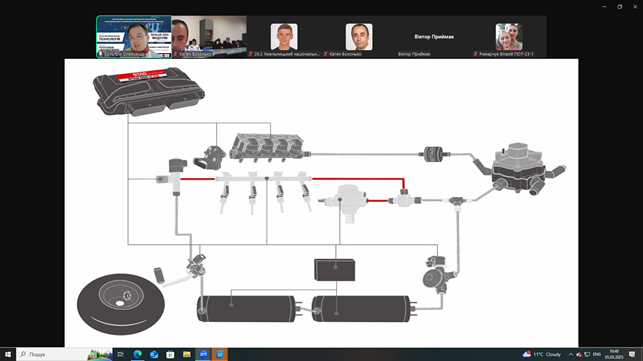Click the orange highlighted taskbar app

(220, 354)
